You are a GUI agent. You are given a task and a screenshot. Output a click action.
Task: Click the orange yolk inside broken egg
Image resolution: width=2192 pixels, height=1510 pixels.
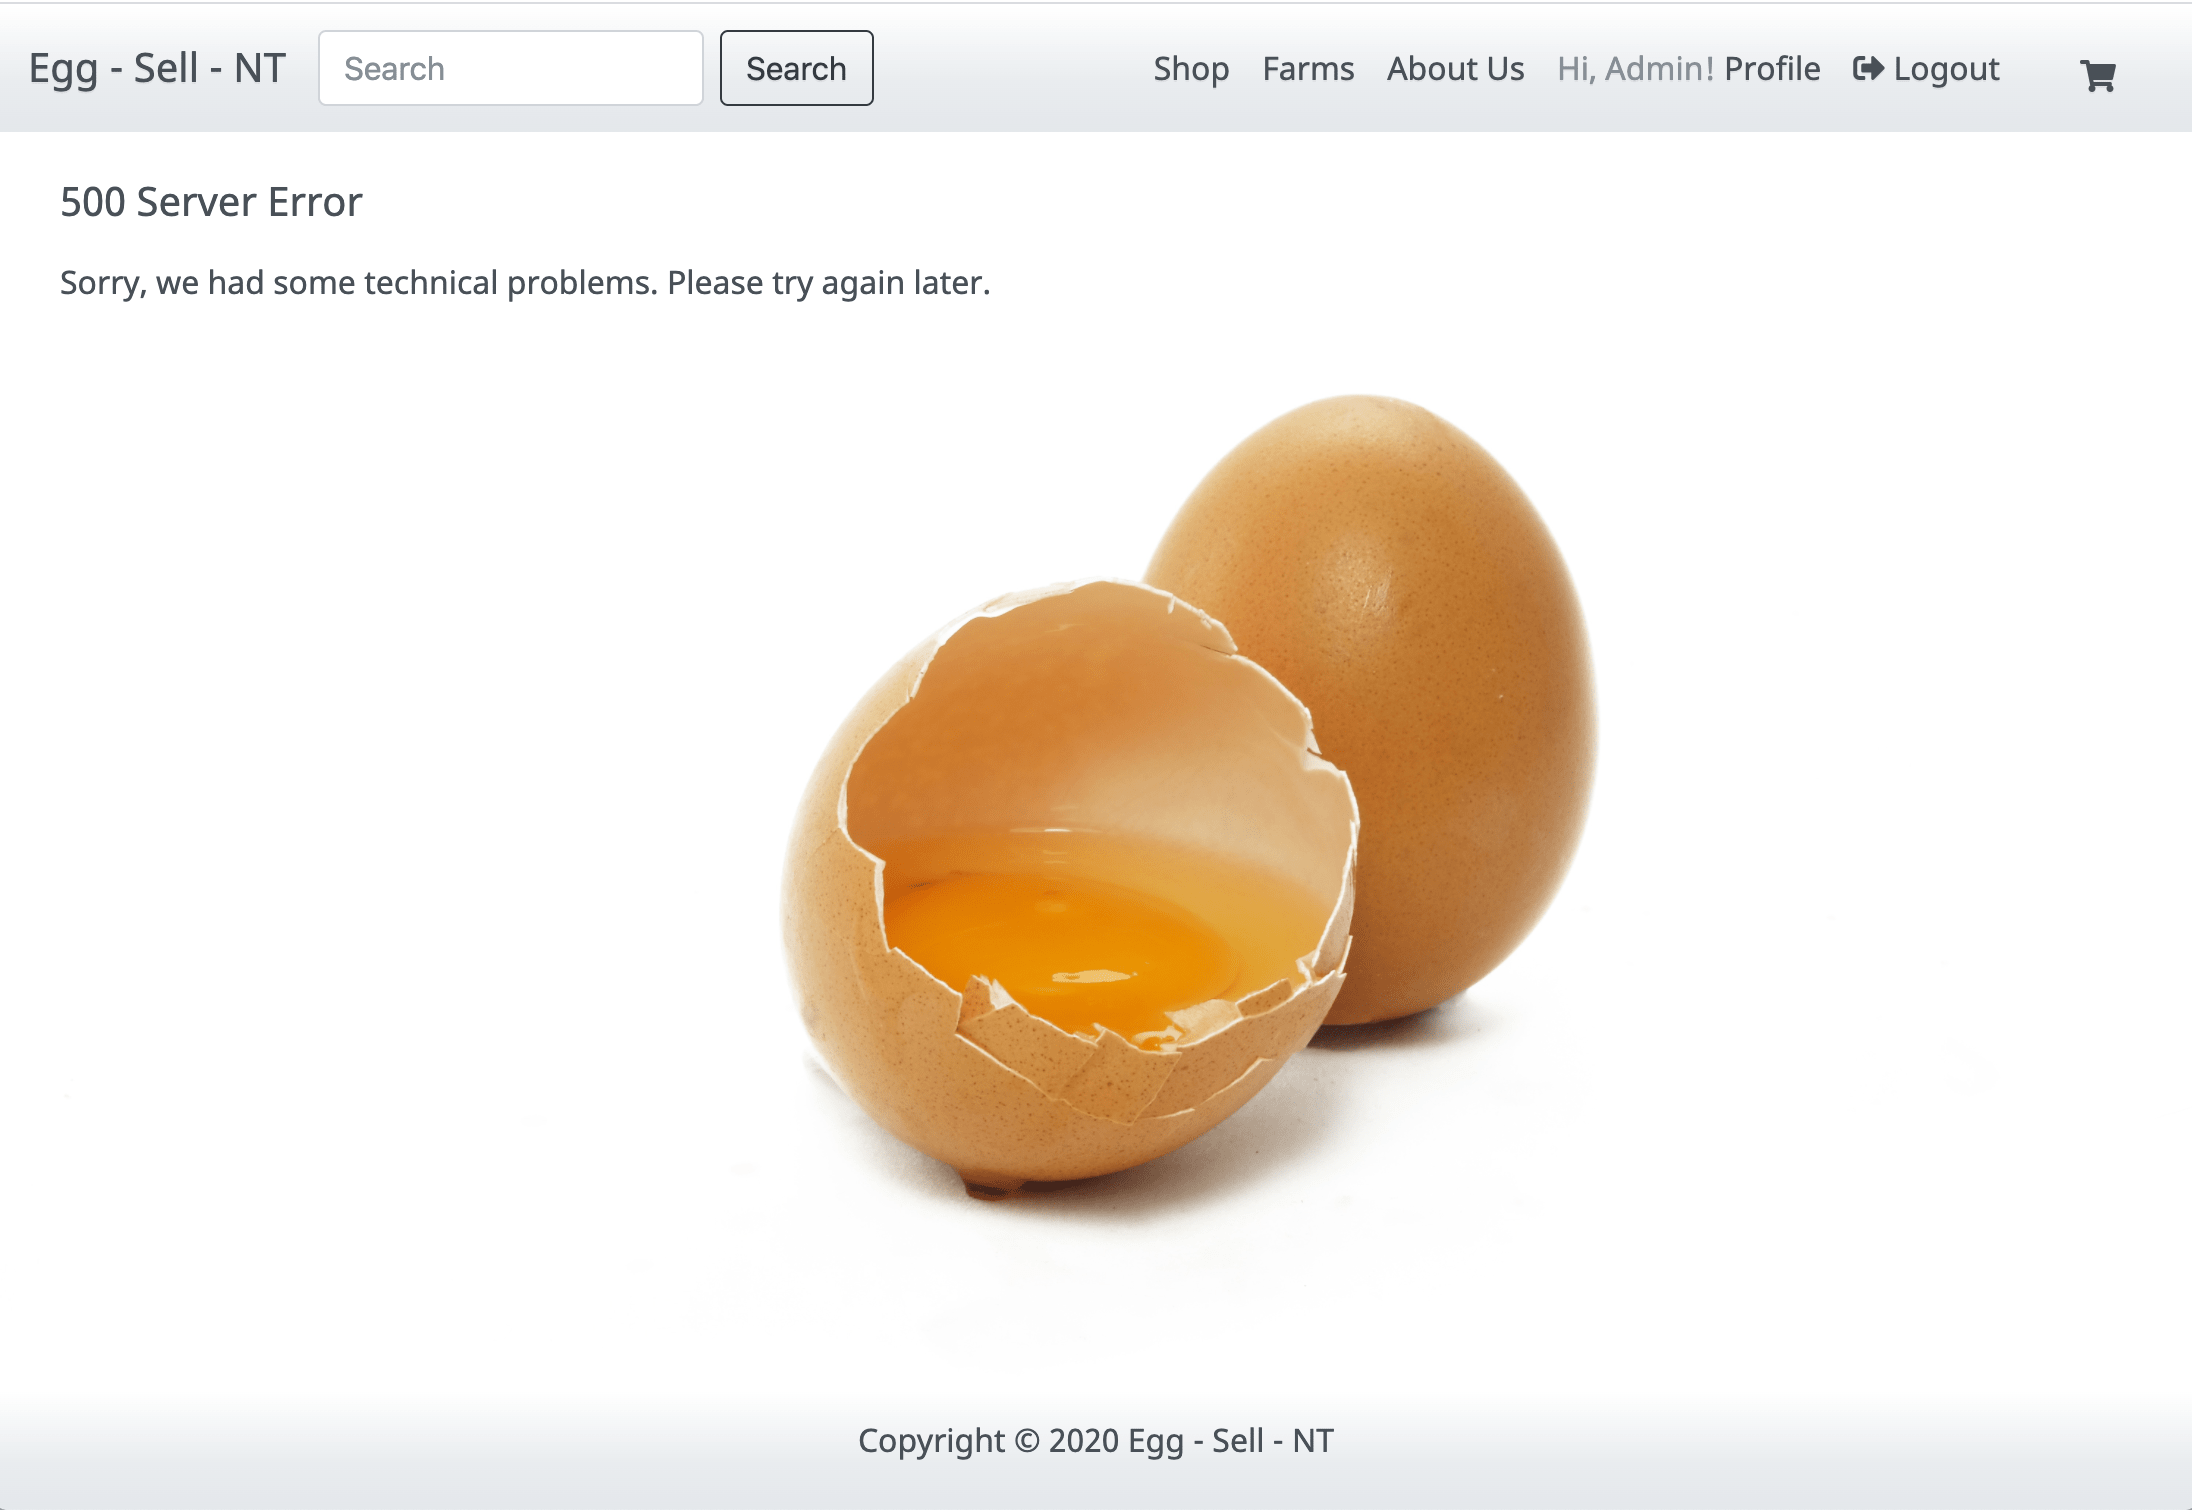pos(1060,950)
